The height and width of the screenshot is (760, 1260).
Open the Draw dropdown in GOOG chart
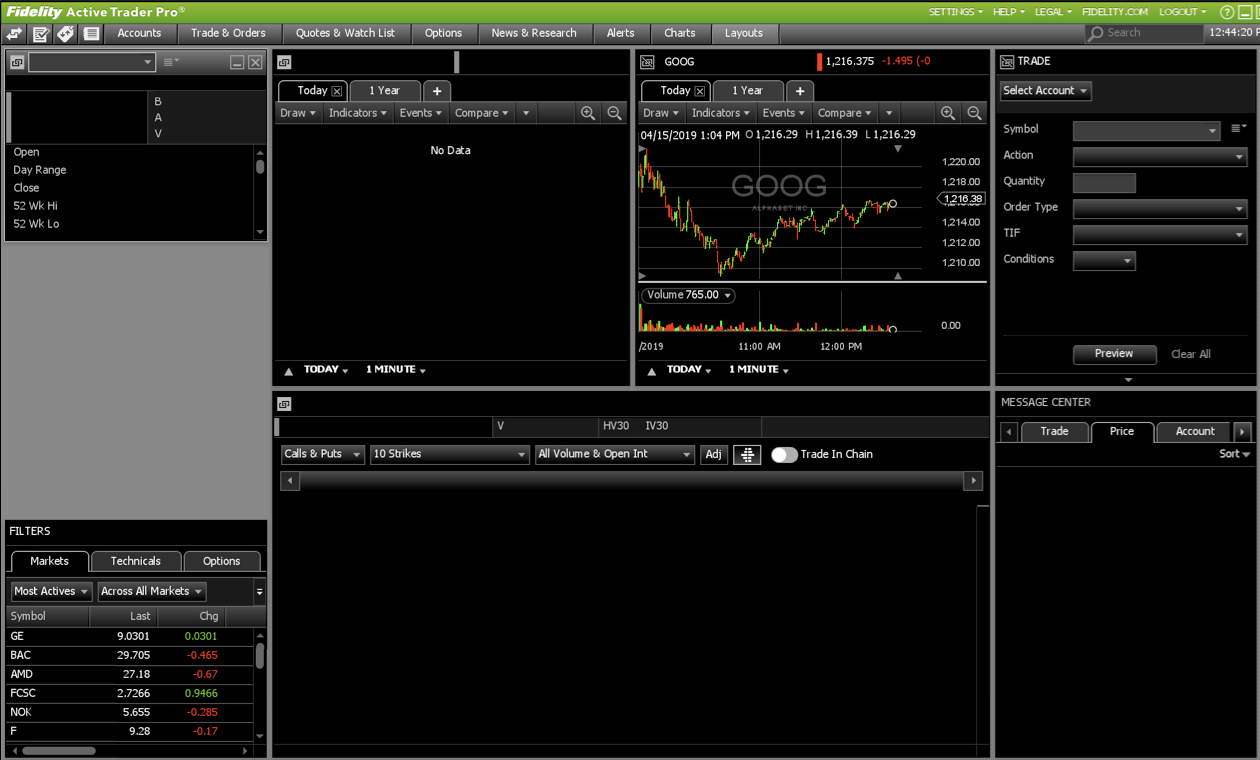[662, 113]
